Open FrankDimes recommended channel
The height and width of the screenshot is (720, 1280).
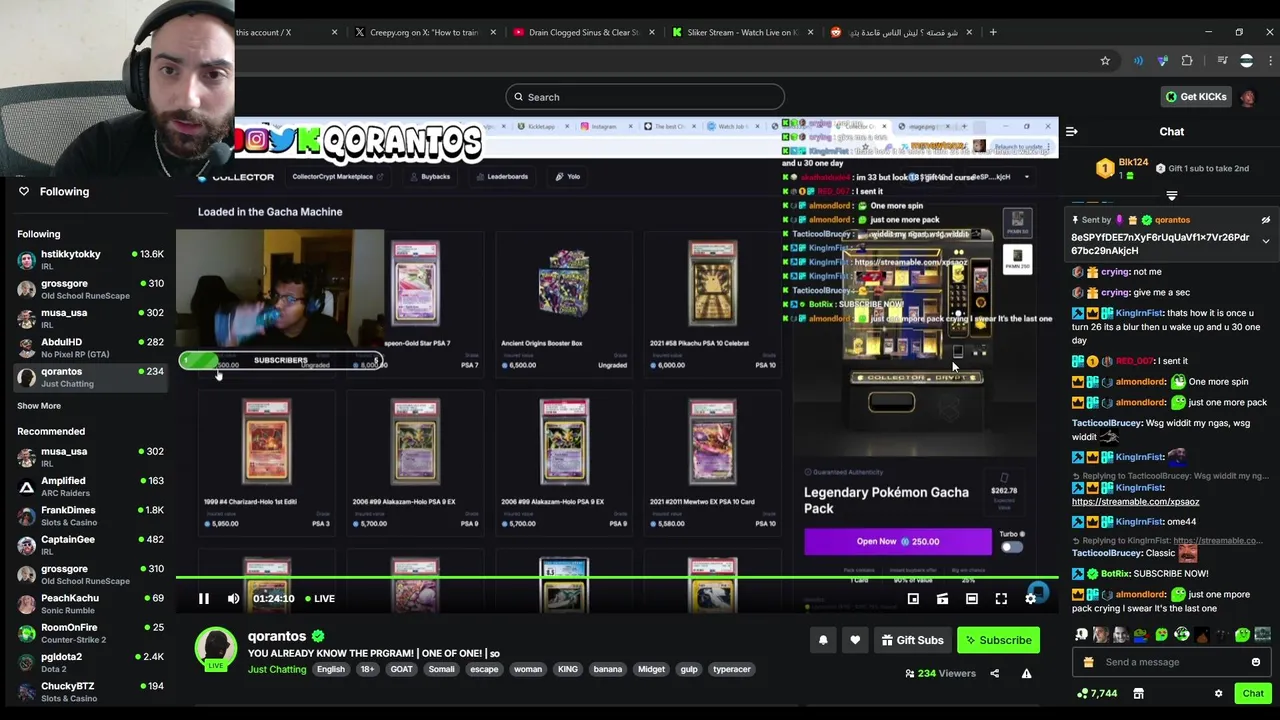coord(90,516)
